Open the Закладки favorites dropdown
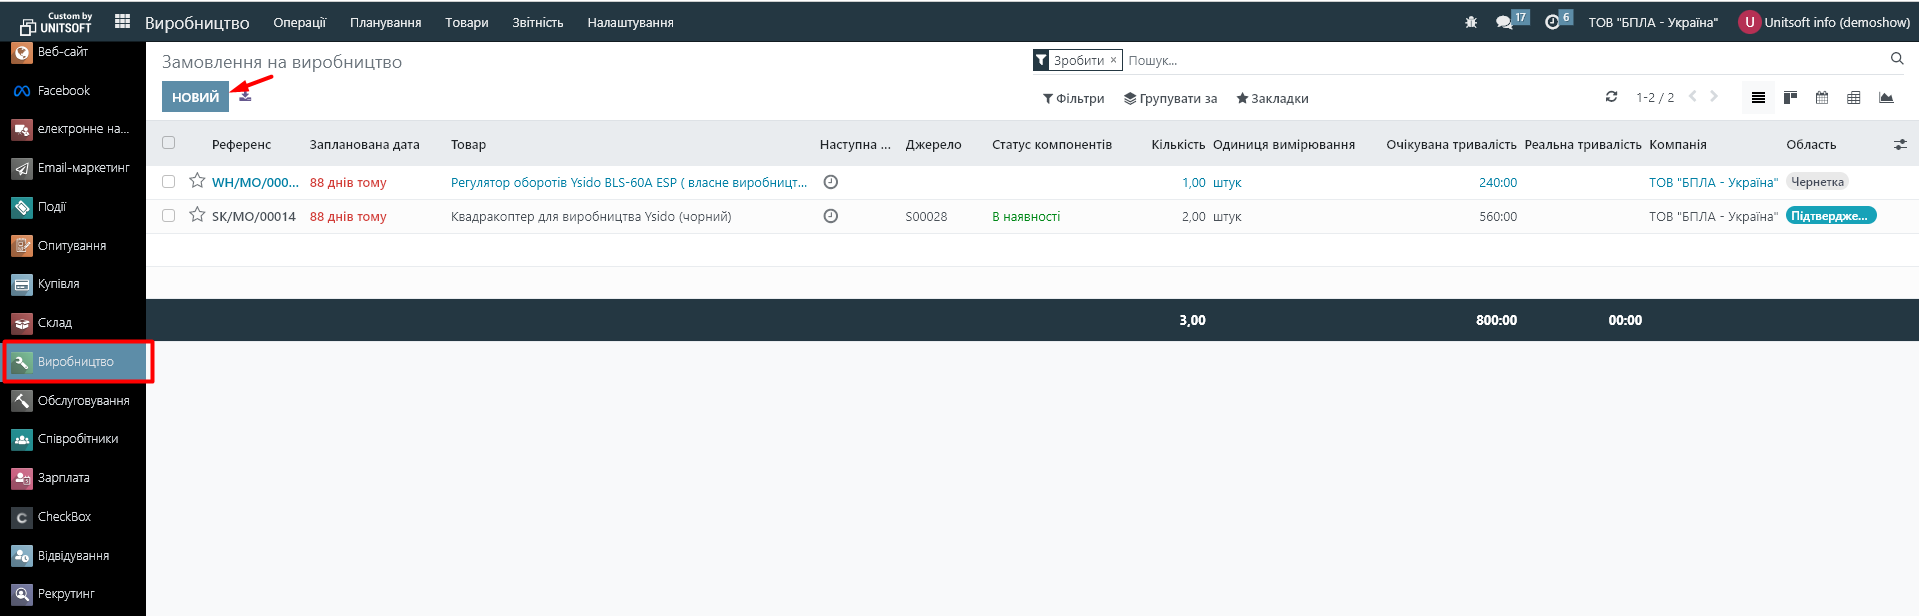Screen dimensions: 1919x616 point(1272,99)
